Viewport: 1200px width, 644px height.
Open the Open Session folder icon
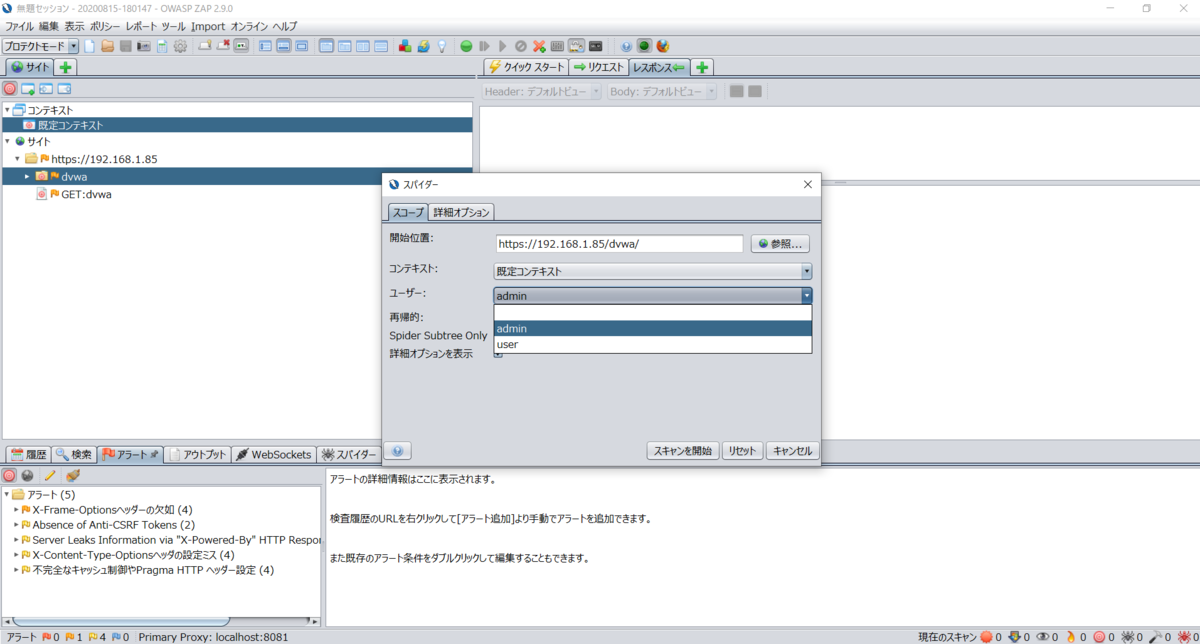[x=107, y=46]
